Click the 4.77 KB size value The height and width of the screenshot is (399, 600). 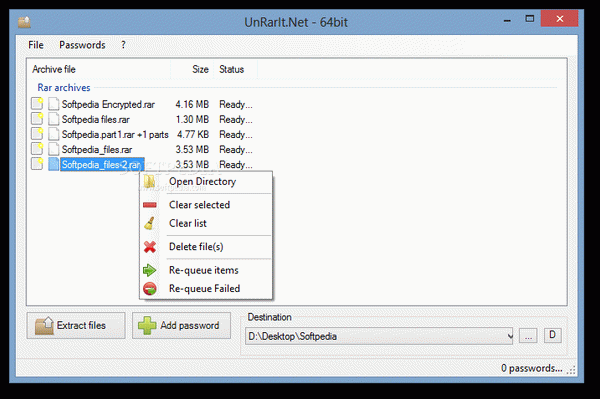click(193, 135)
